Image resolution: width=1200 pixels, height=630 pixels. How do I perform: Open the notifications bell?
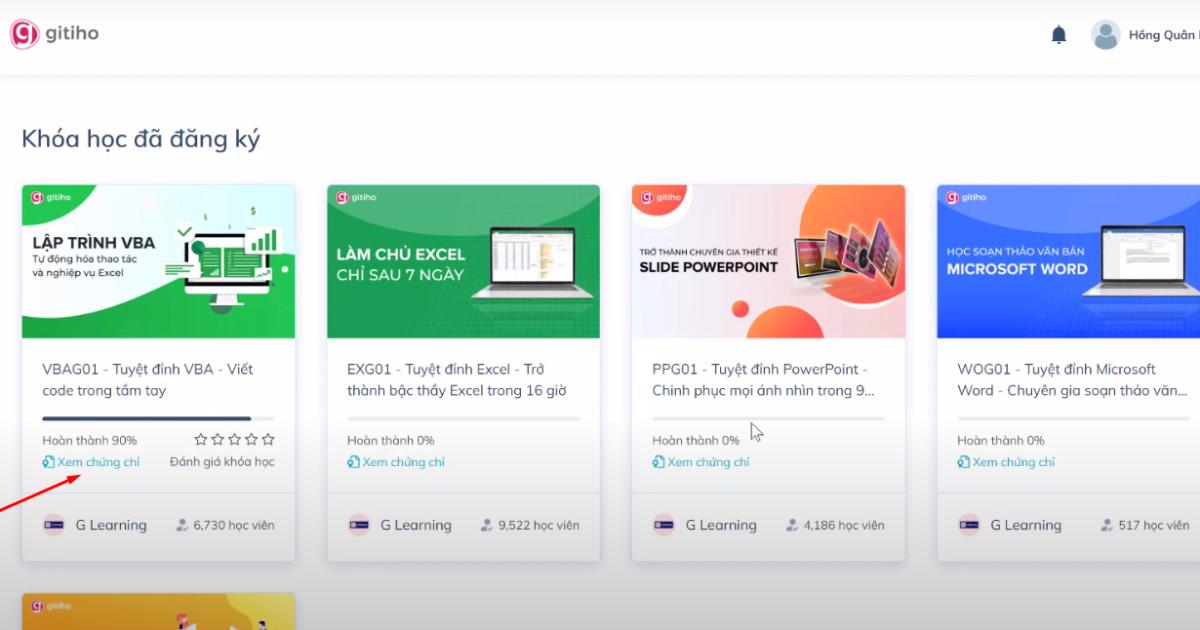point(1059,35)
